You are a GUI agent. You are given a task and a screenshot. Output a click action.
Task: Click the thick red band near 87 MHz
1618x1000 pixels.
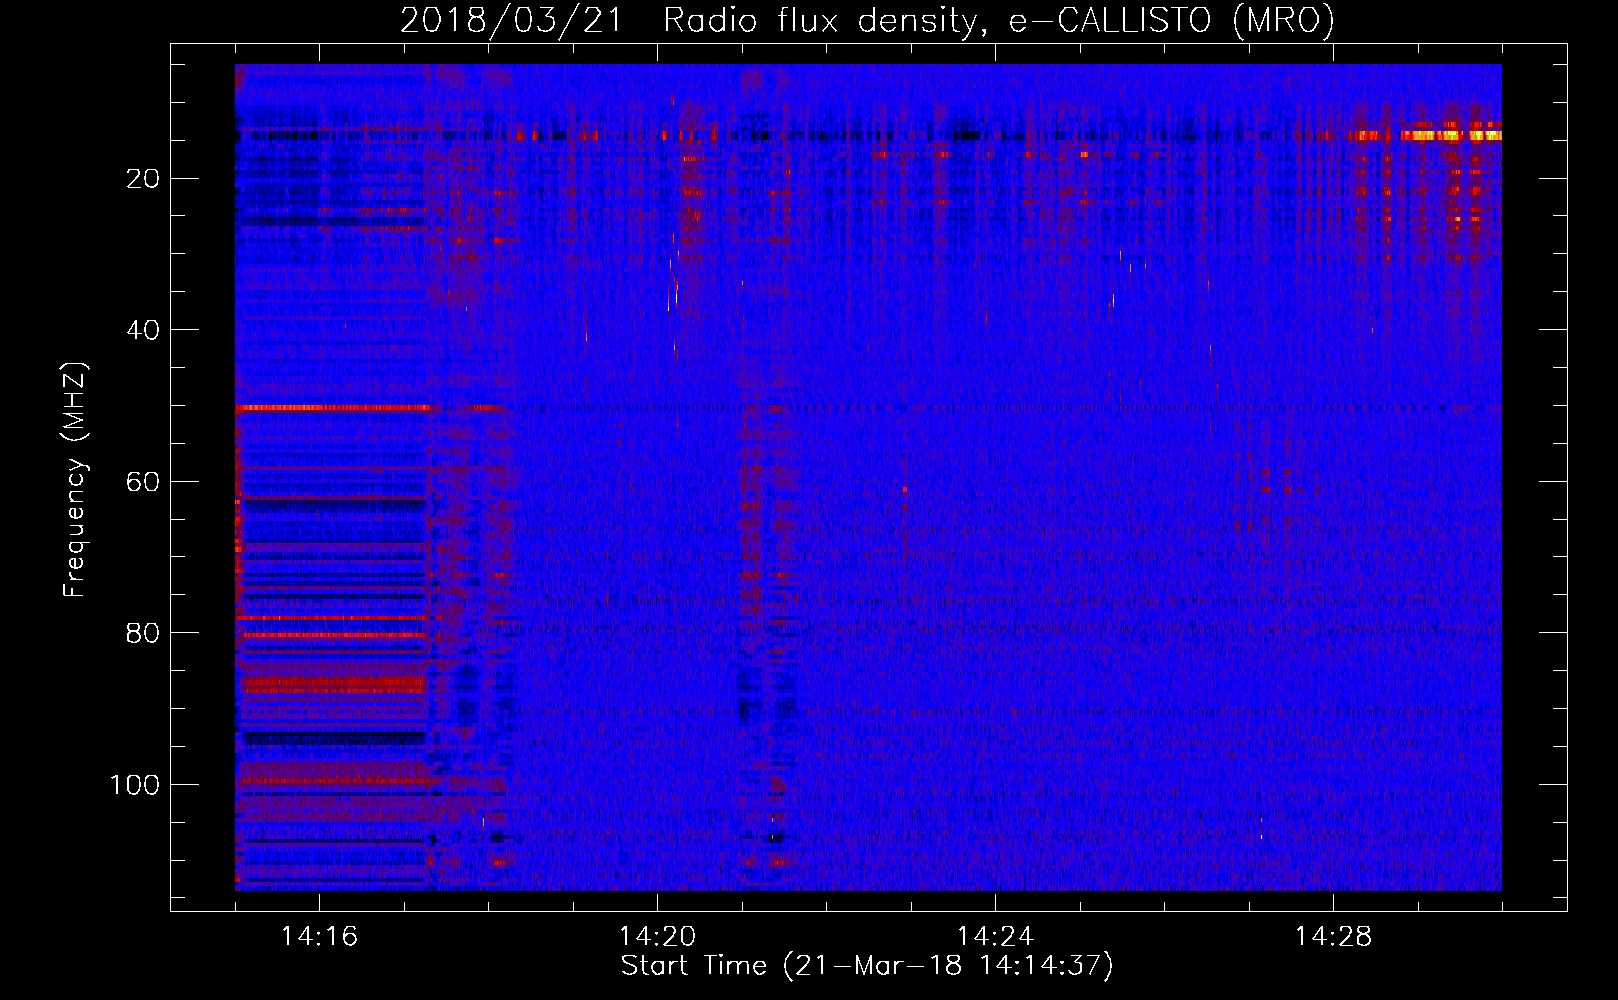(334, 685)
